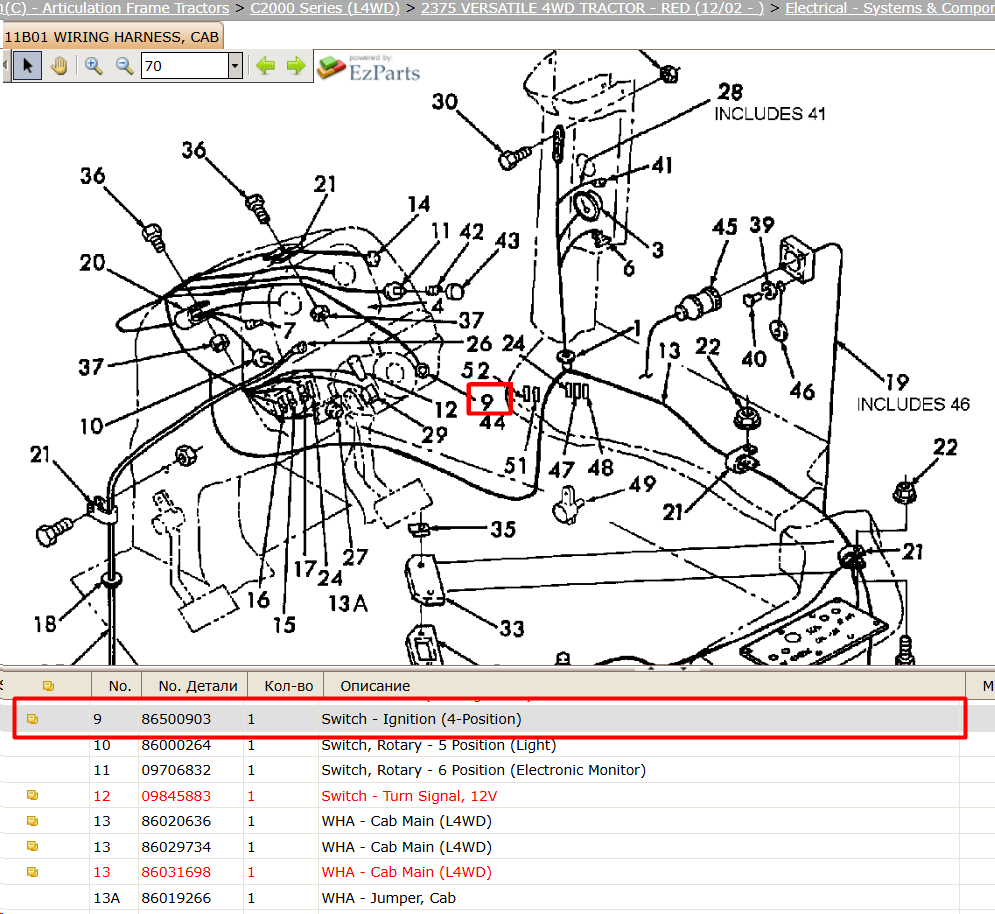The image size is (995, 914).
Task: Click callout 26 on the diagram
Action: 479,343
